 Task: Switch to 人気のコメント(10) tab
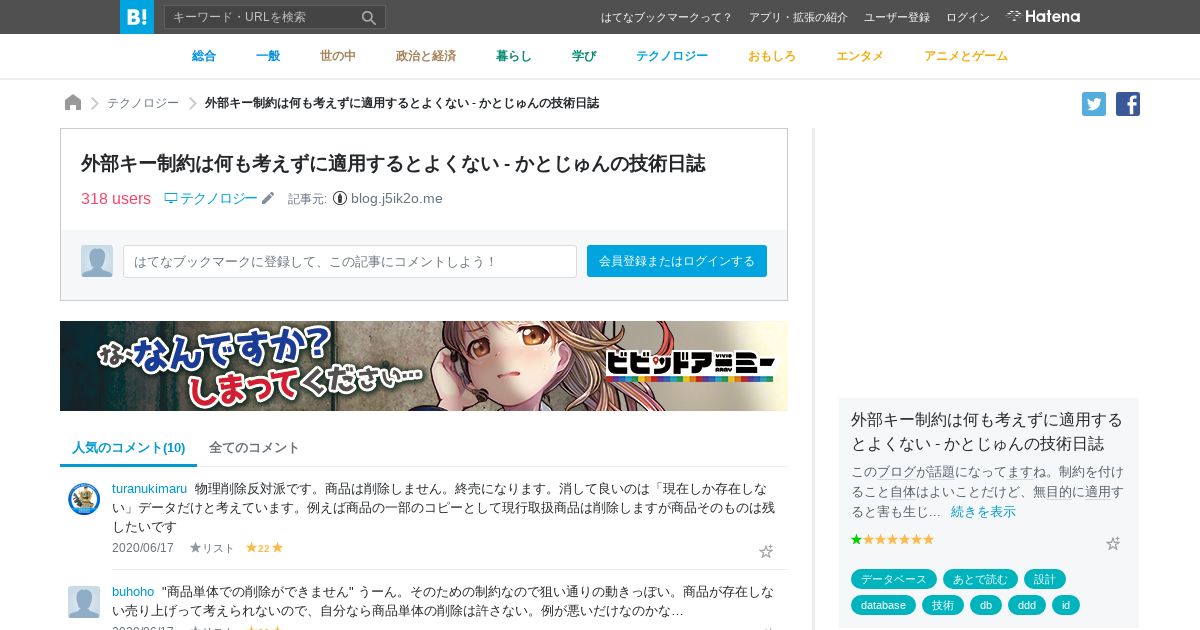pos(128,447)
